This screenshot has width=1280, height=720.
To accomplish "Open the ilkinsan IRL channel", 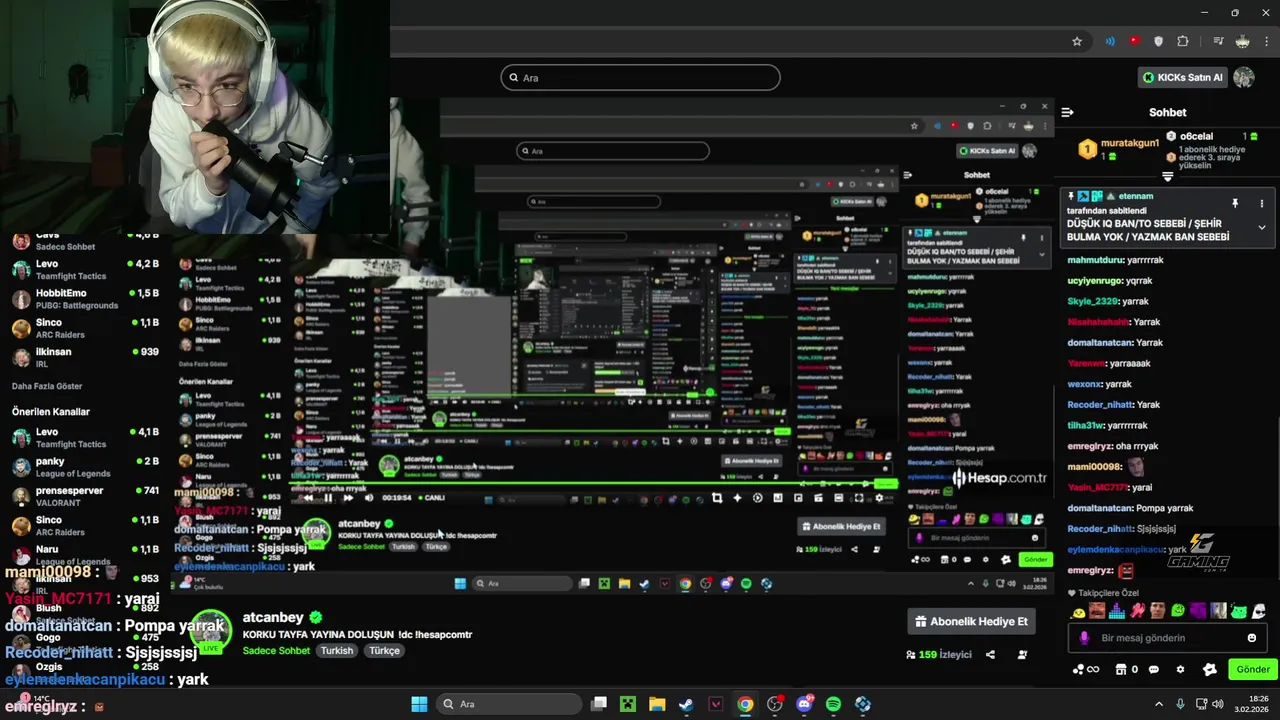I will 85,357.
